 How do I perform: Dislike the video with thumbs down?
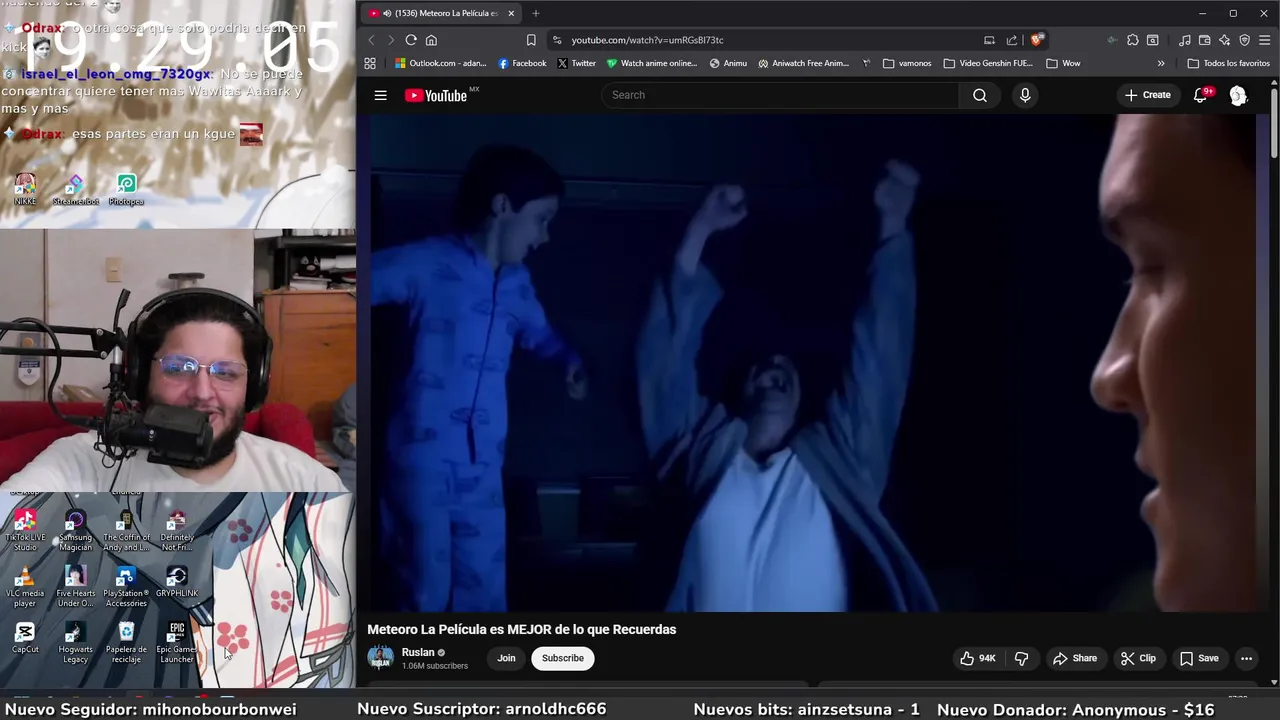1021,658
